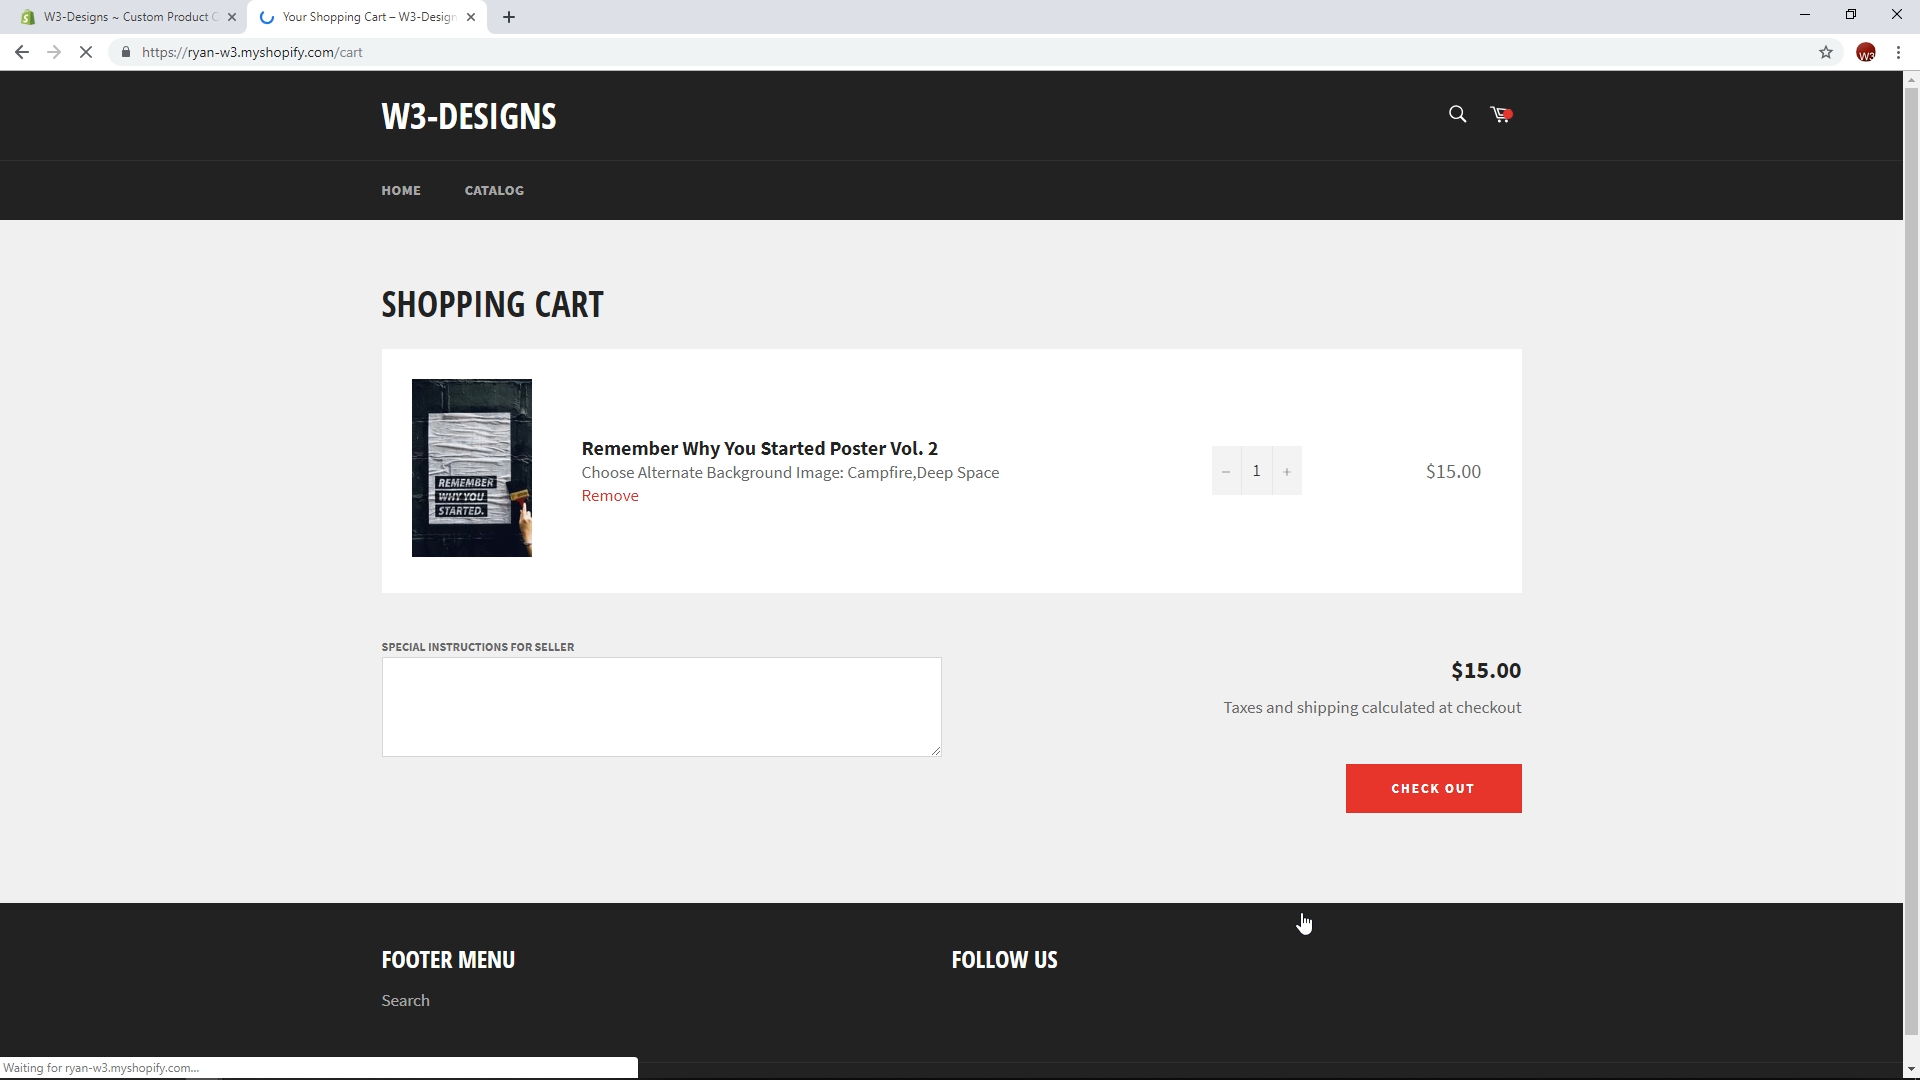
Task: Click scrollbar down arrow
Action: click(1911, 1069)
